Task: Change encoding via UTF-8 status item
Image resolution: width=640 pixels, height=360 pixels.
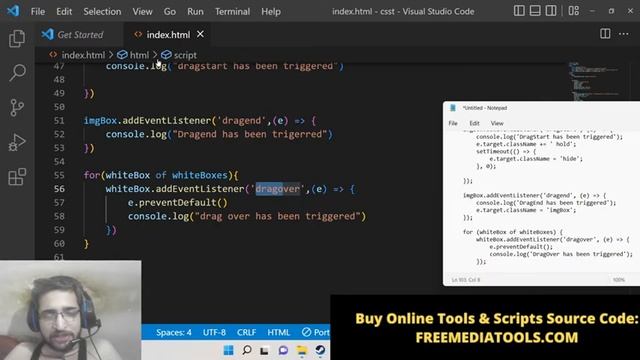Action: pos(214,332)
